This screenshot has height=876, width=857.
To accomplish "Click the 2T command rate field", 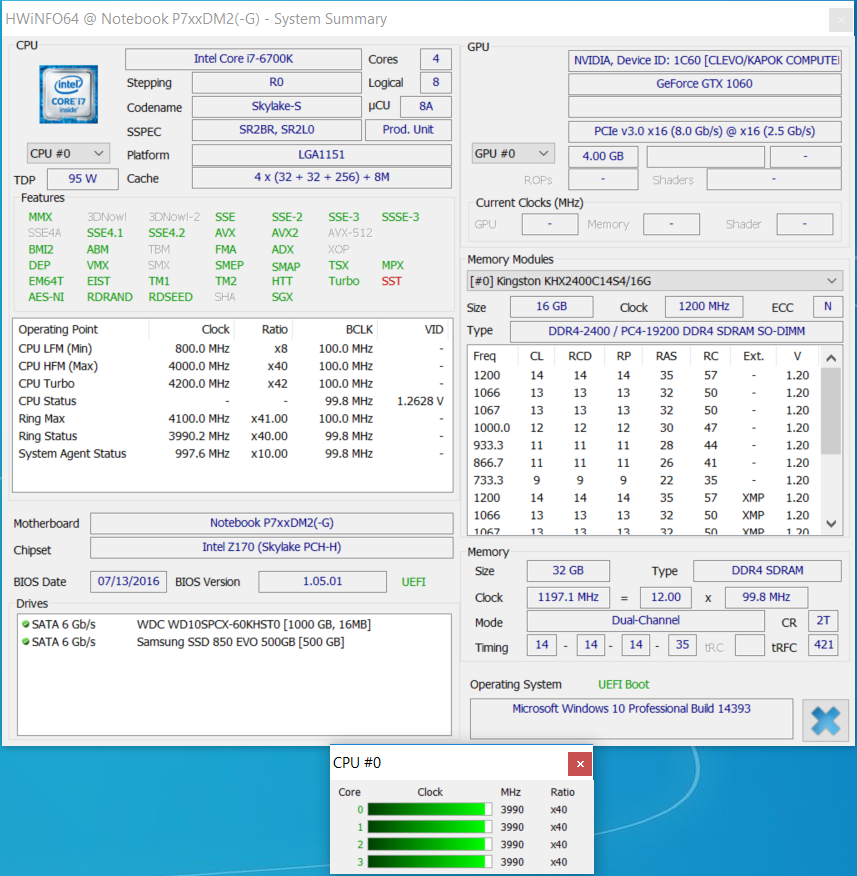I will point(823,621).
